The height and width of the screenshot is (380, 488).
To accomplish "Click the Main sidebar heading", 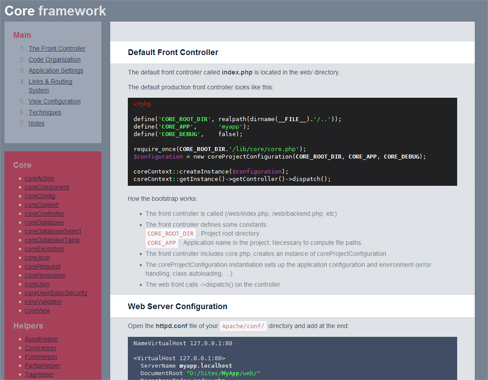I will (22, 35).
